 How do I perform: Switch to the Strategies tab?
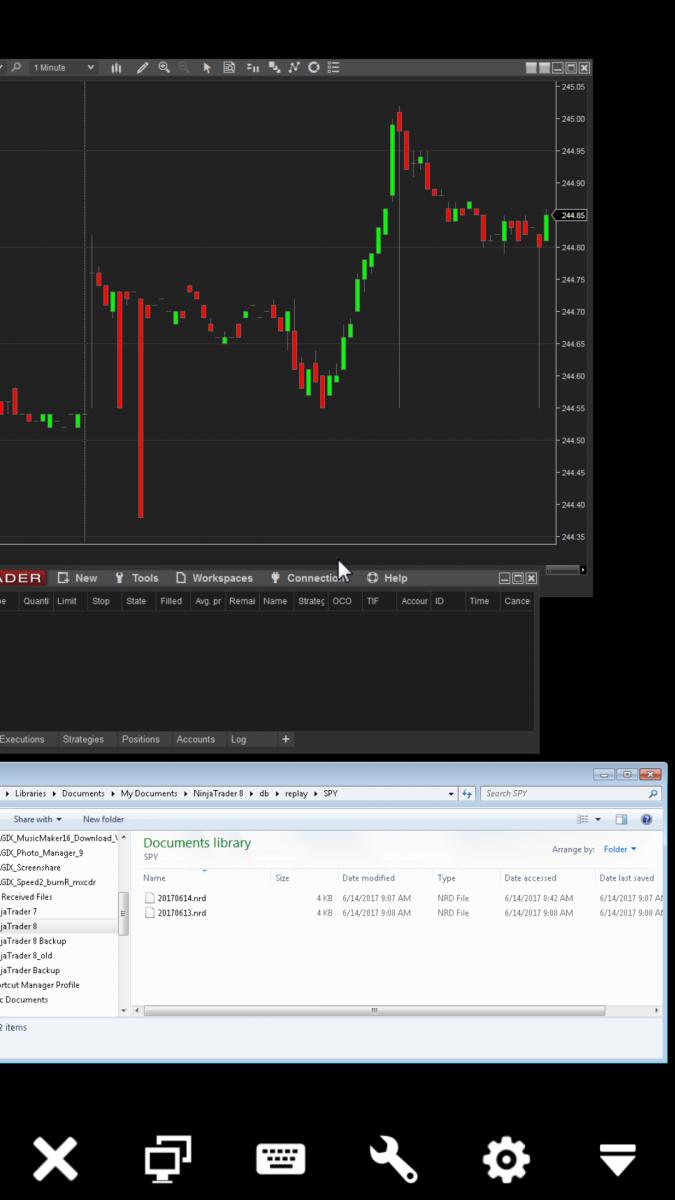(83, 740)
